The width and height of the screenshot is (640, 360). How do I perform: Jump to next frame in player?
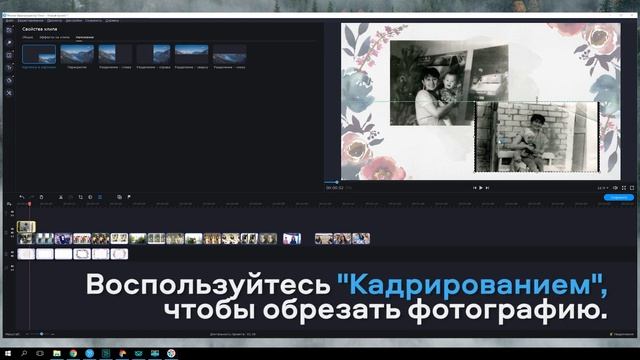[x=487, y=188]
